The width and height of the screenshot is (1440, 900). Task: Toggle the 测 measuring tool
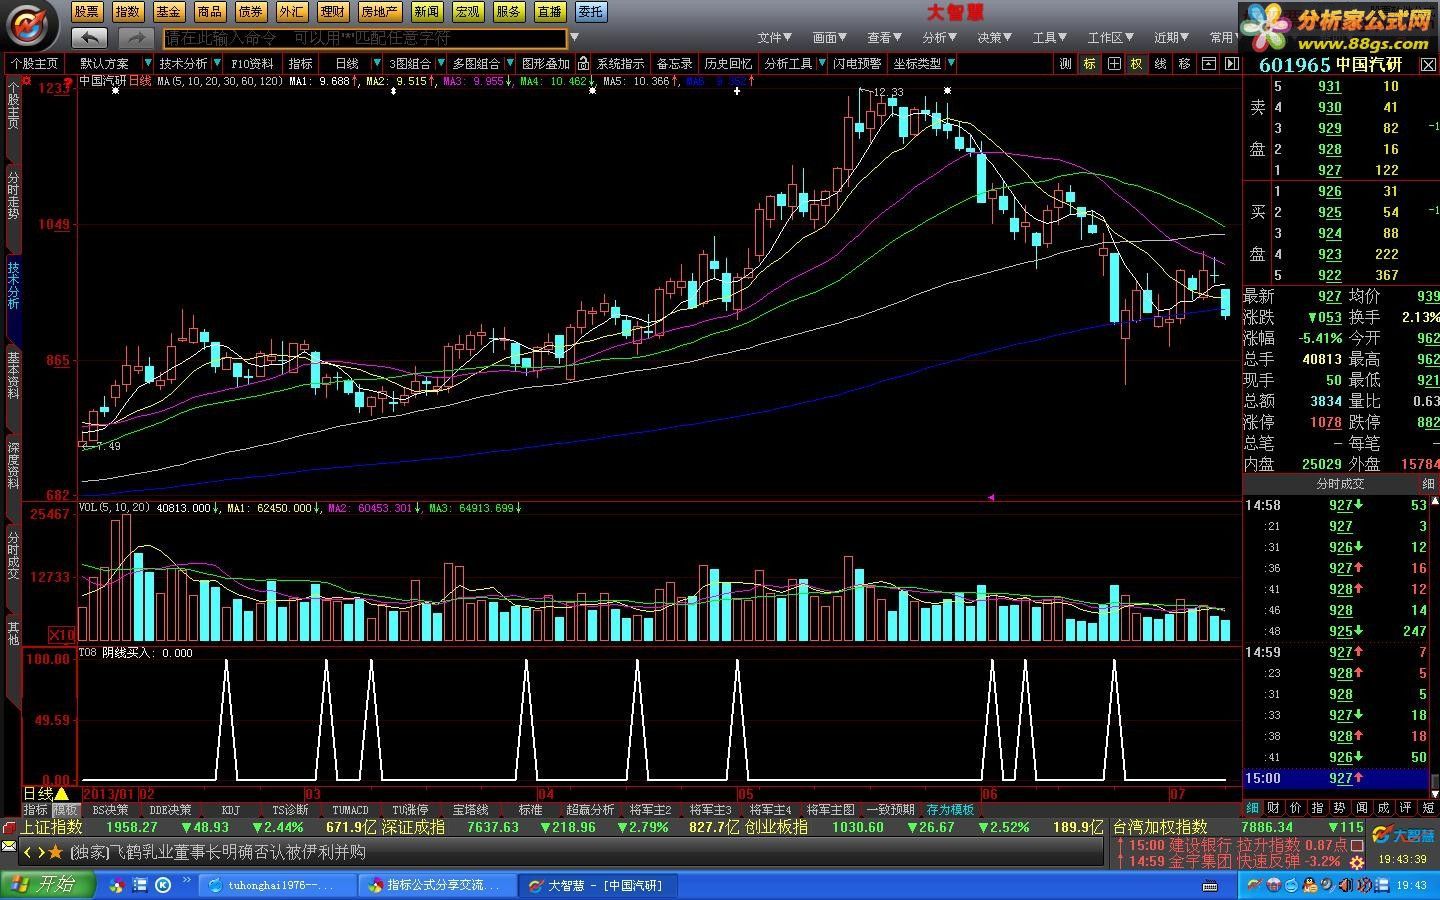coord(1065,63)
